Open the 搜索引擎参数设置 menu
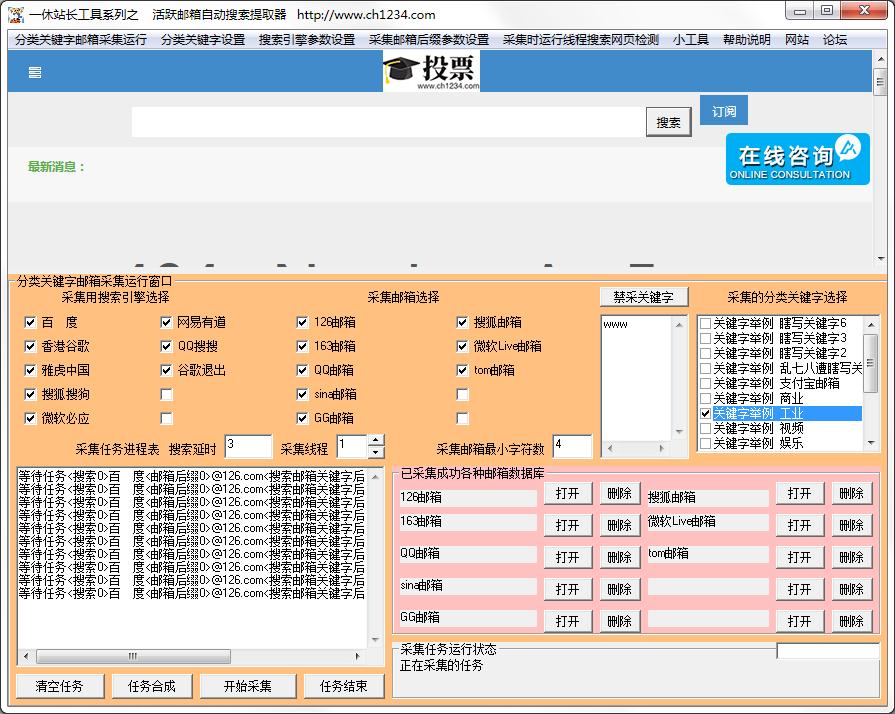The height and width of the screenshot is (714, 895). [x=307, y=40]
